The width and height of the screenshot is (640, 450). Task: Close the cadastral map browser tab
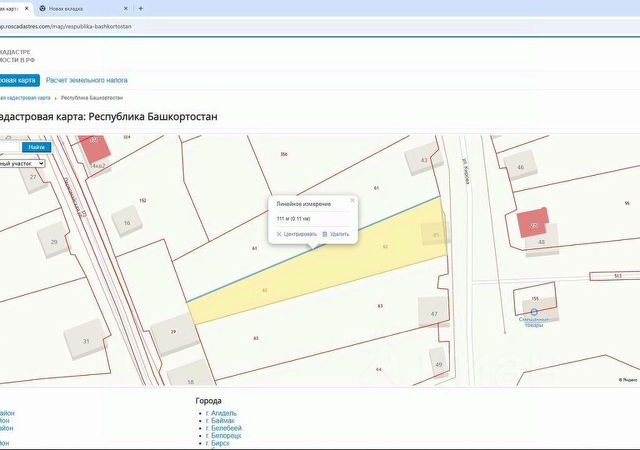pyautogui.click(x=27, y=8)
